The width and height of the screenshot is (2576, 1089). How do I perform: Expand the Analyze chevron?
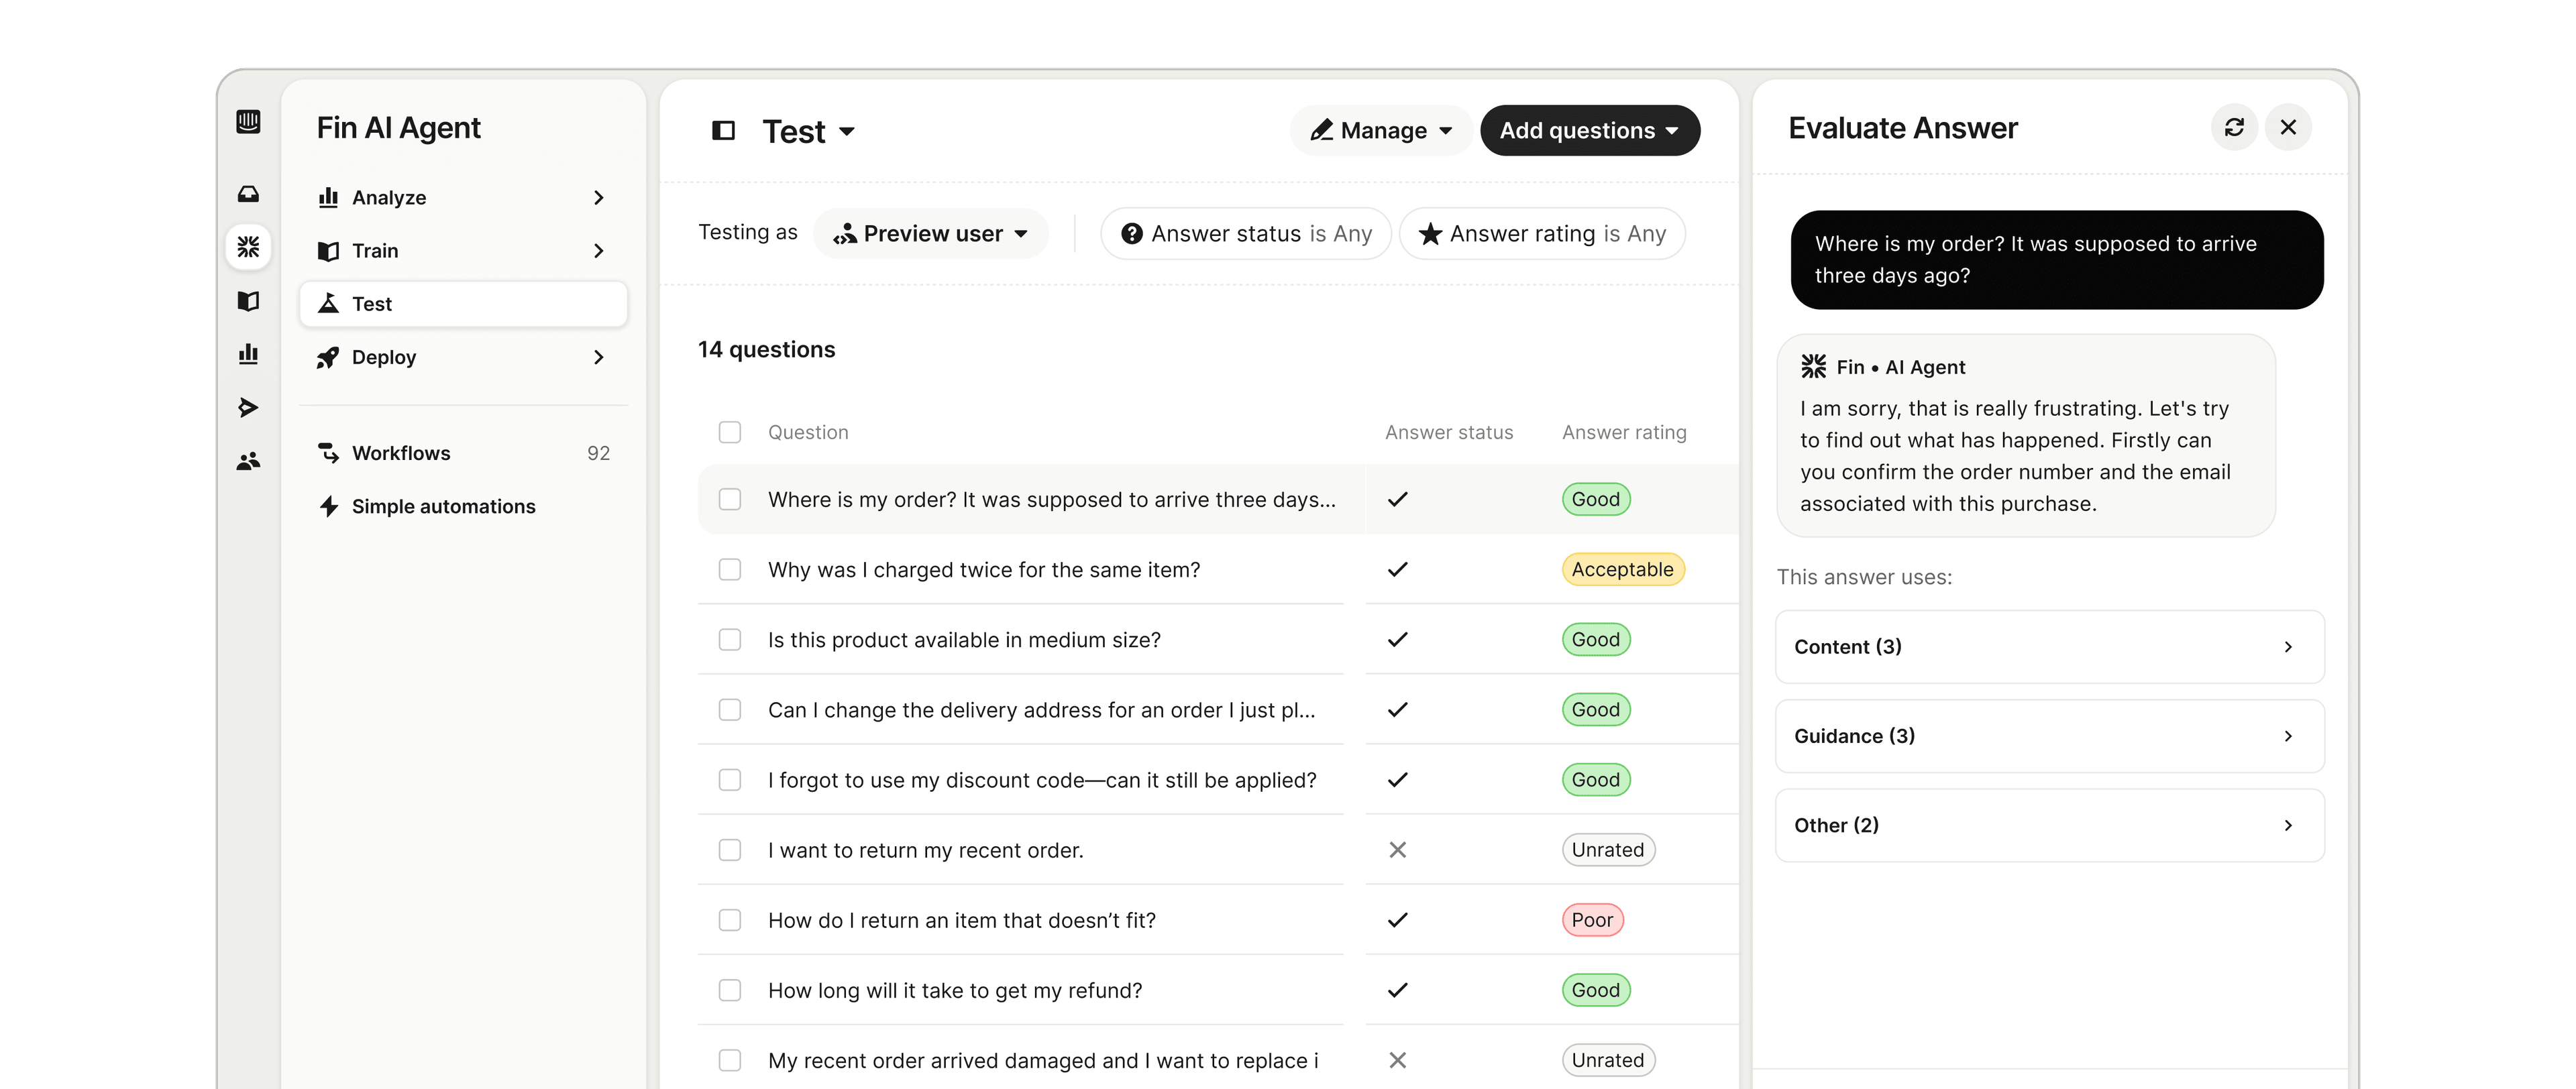coord(599,197)
